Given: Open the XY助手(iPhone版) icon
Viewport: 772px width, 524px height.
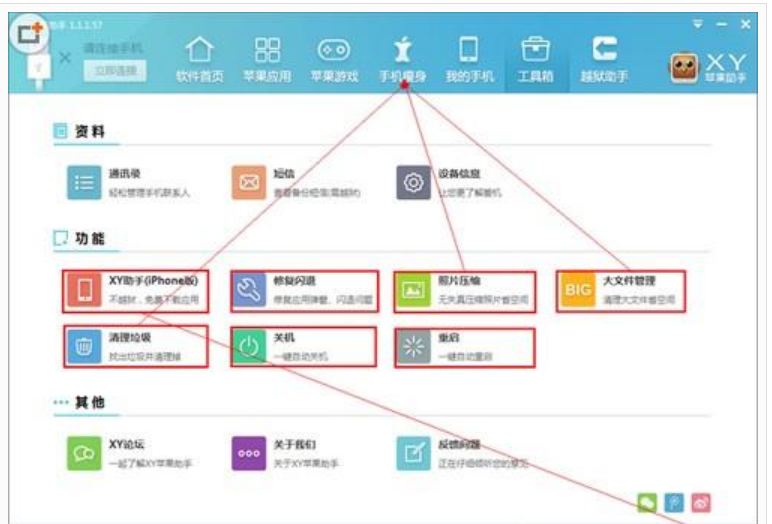Looking at the screenshot, I should click(85, 291).
